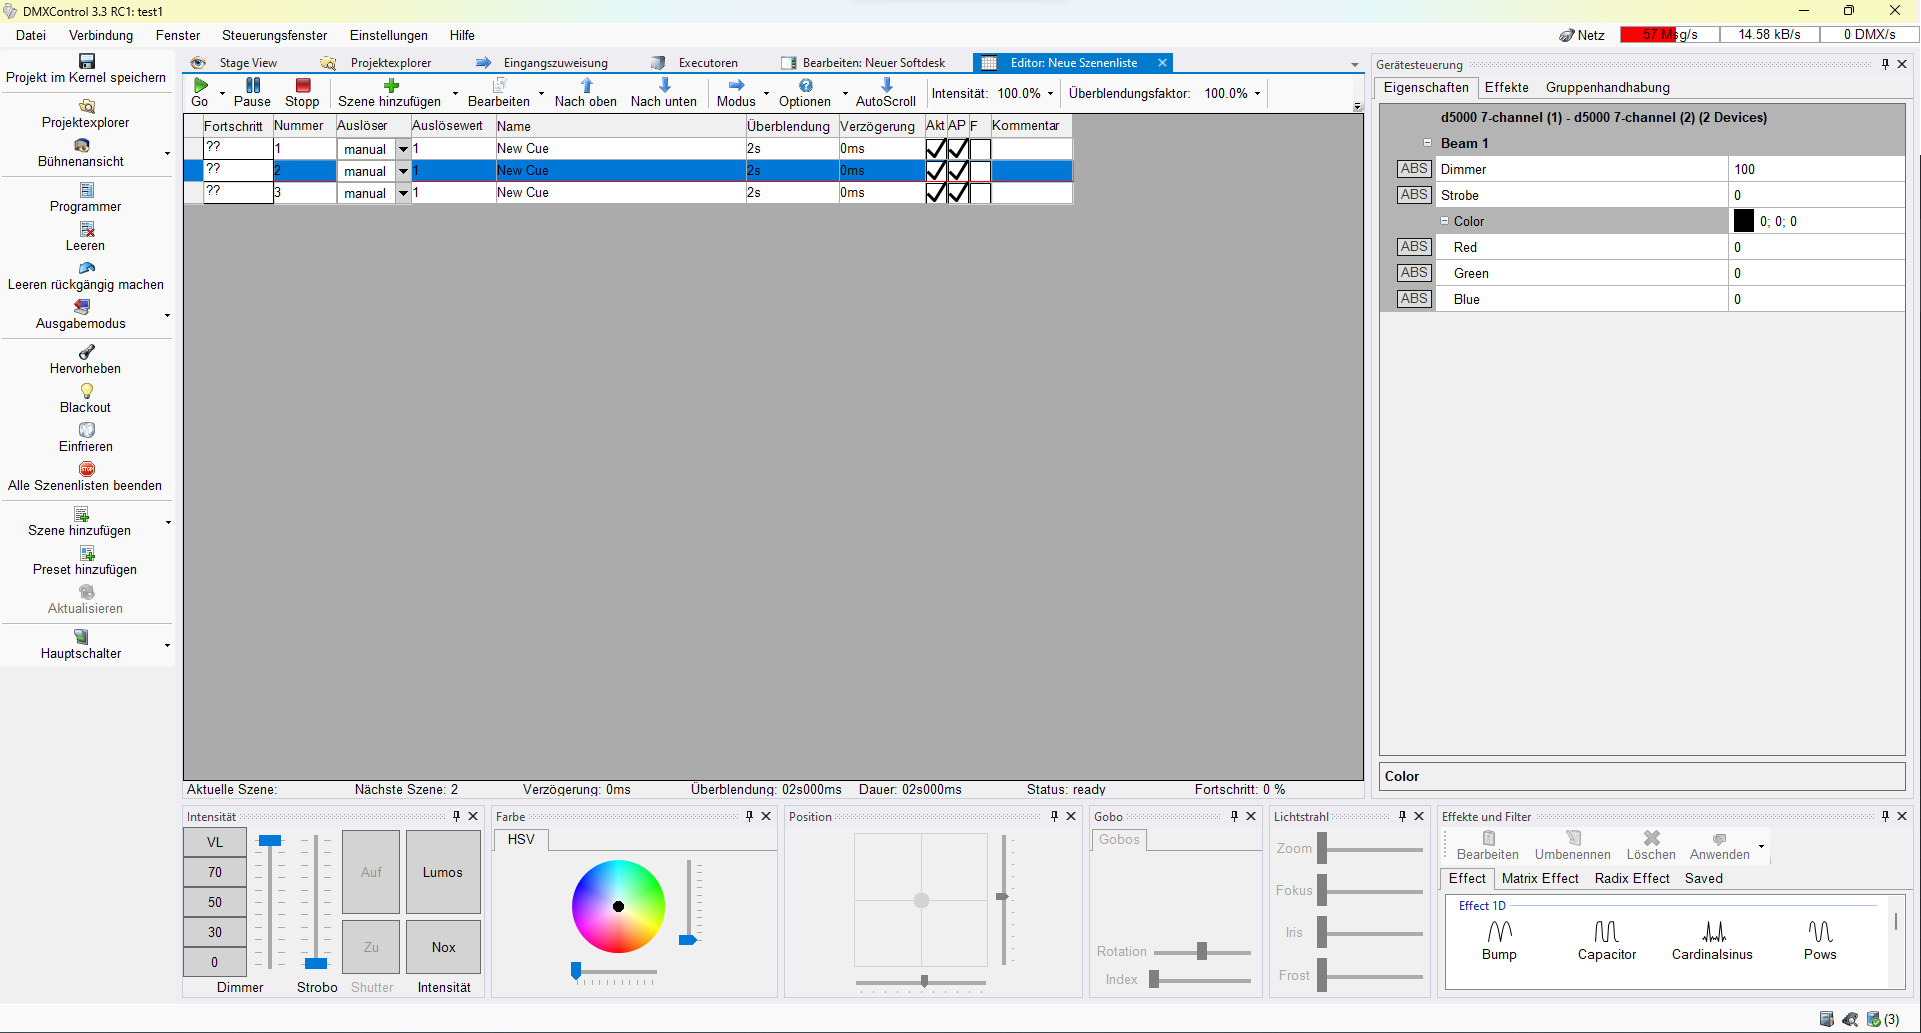Click the 70 intensity preset button
The height and width of the screenshot is (1033, 1921).
(x=214, y=872)
